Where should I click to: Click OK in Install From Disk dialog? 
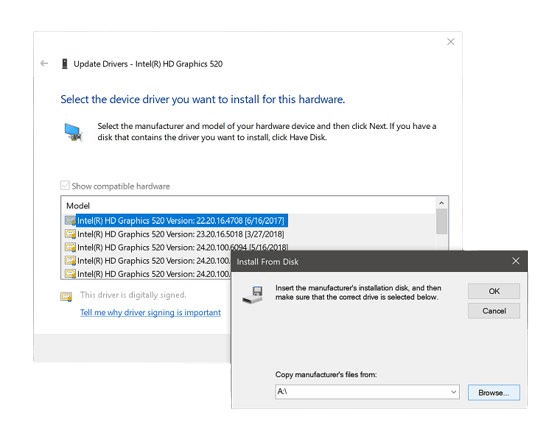(494, 291)
